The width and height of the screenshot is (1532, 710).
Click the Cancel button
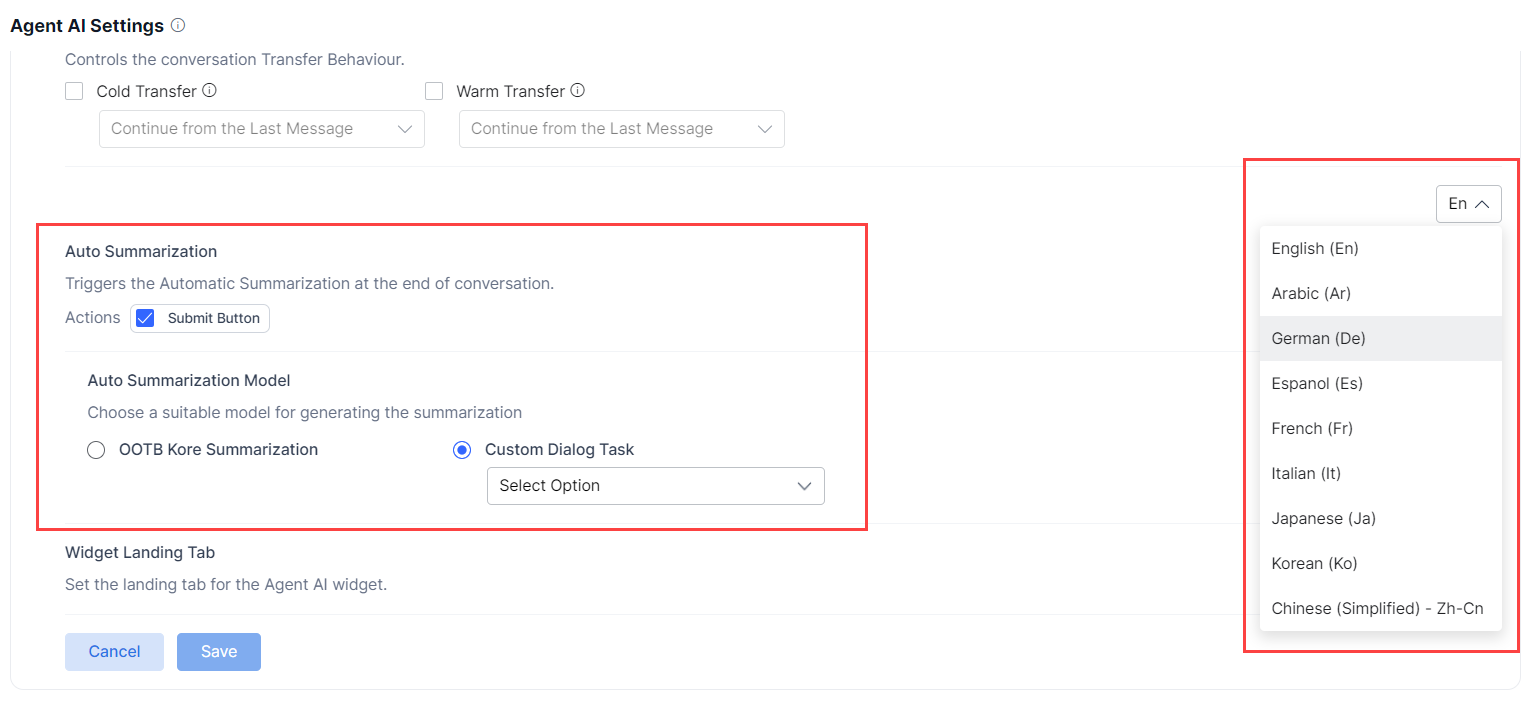tap(114, 652)
